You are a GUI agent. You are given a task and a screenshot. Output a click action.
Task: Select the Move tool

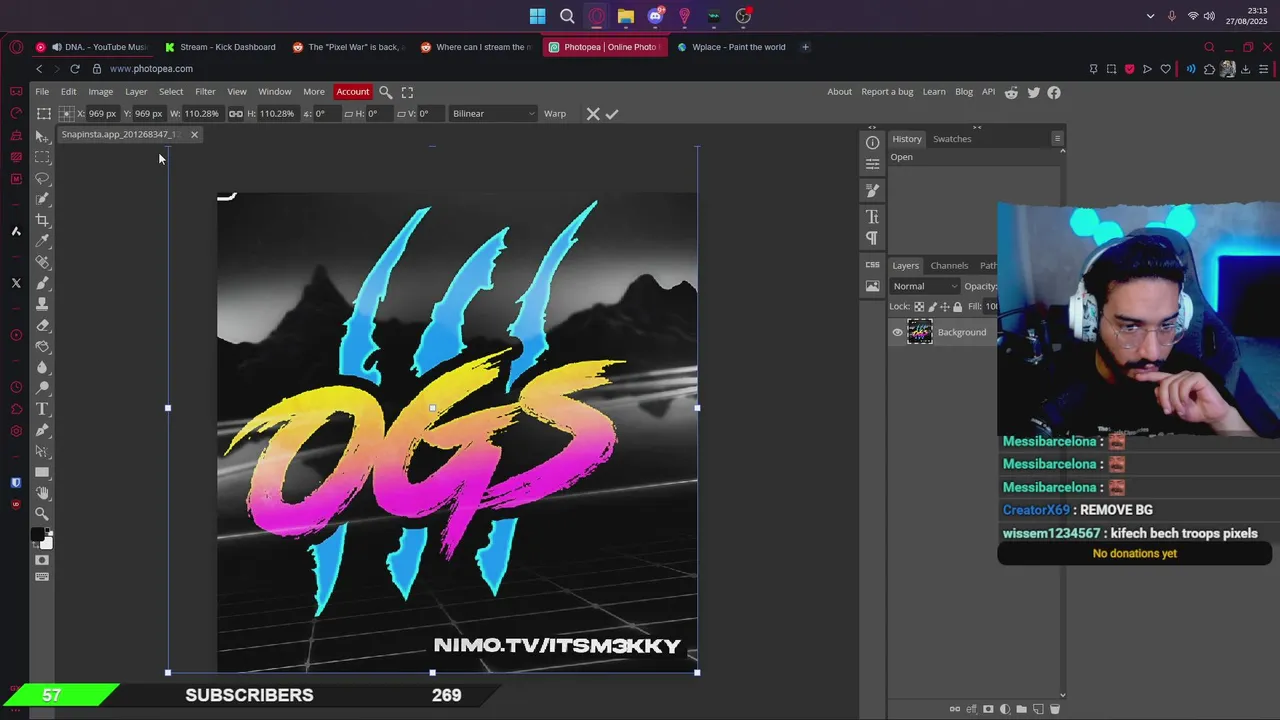pyautogui.click(x=42, y=136)
